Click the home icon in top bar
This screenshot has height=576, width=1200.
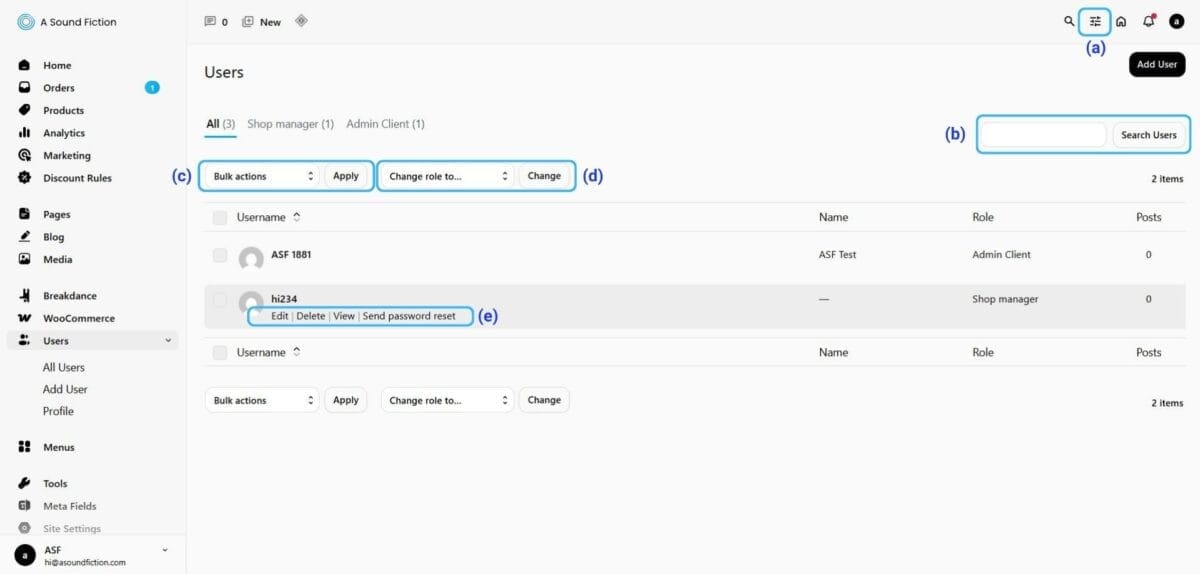(x=1121, y=21)
